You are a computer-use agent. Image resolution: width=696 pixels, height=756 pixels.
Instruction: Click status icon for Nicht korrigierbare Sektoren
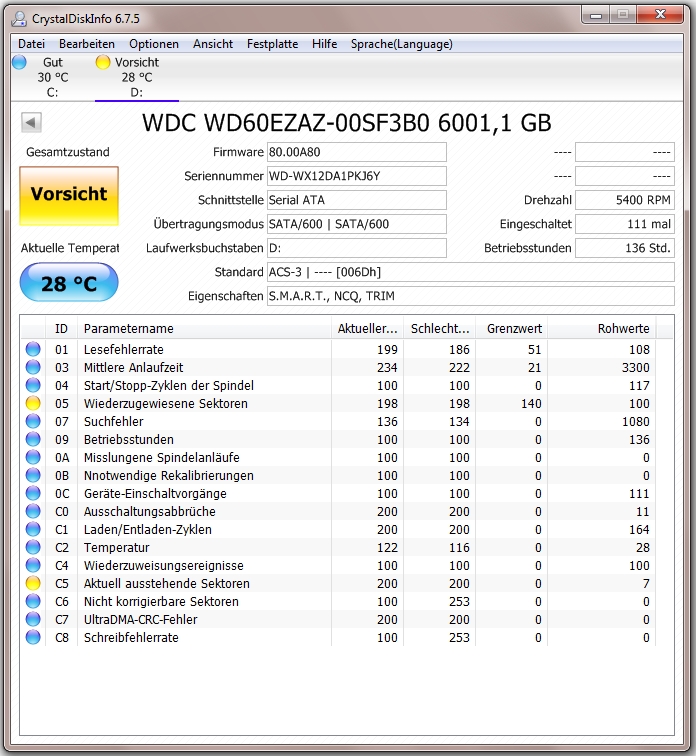coord(33,601)
